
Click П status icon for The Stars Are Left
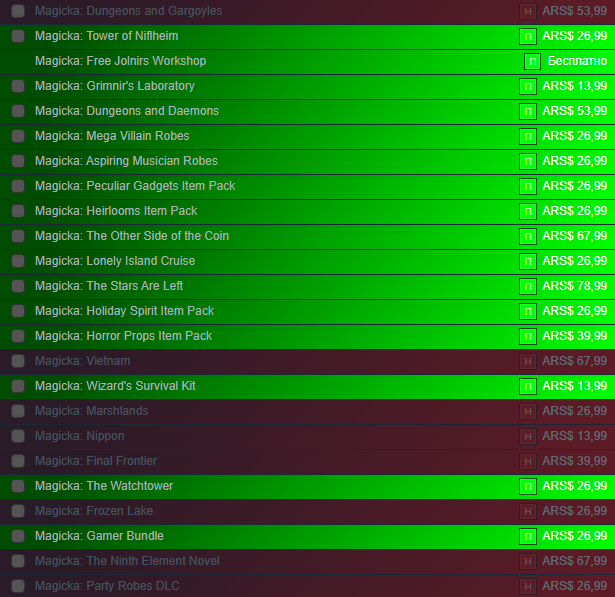click(528, 286)
